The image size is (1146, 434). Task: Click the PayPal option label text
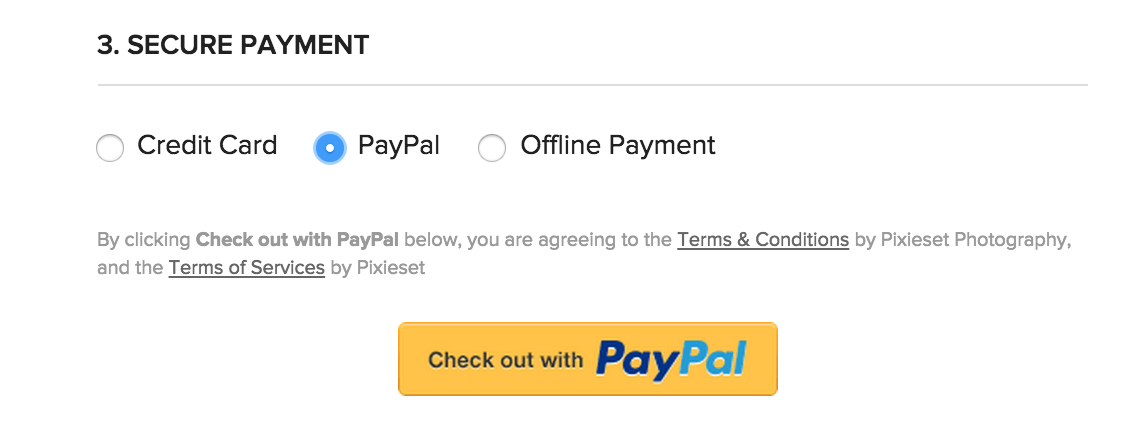(399, 146)
